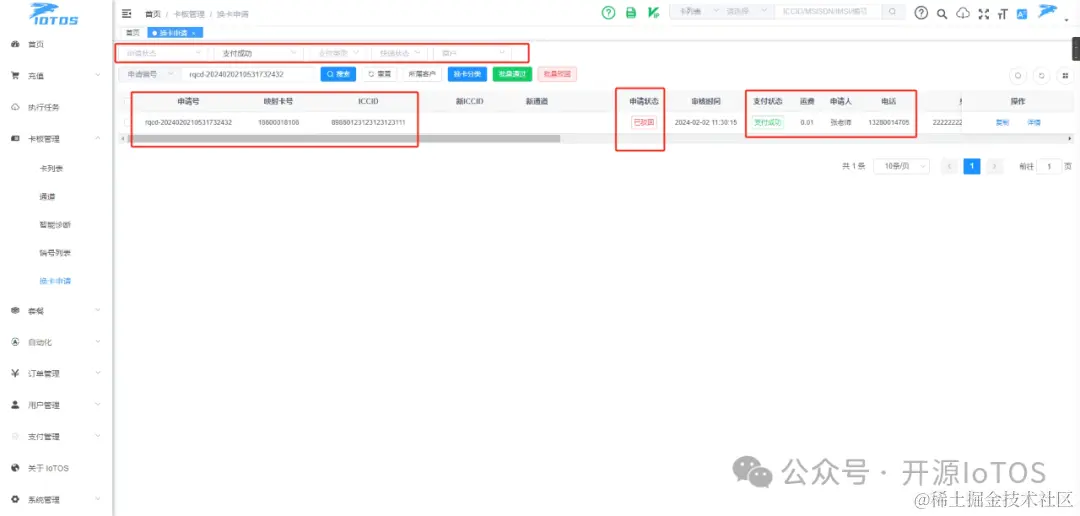
Task: Expand the 套餐 sidebar menu
Action: tap(56, 311)
